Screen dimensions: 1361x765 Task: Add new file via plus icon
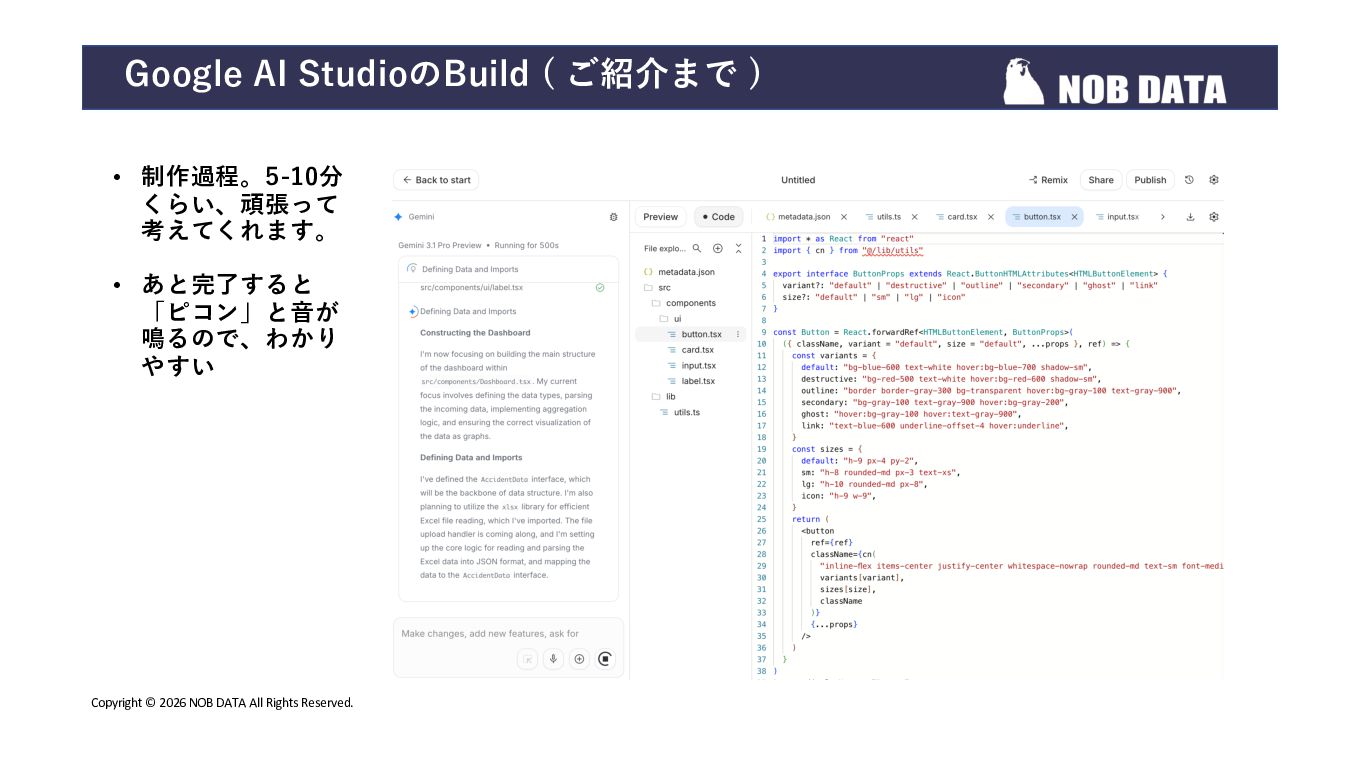click(x=717, y=248)
